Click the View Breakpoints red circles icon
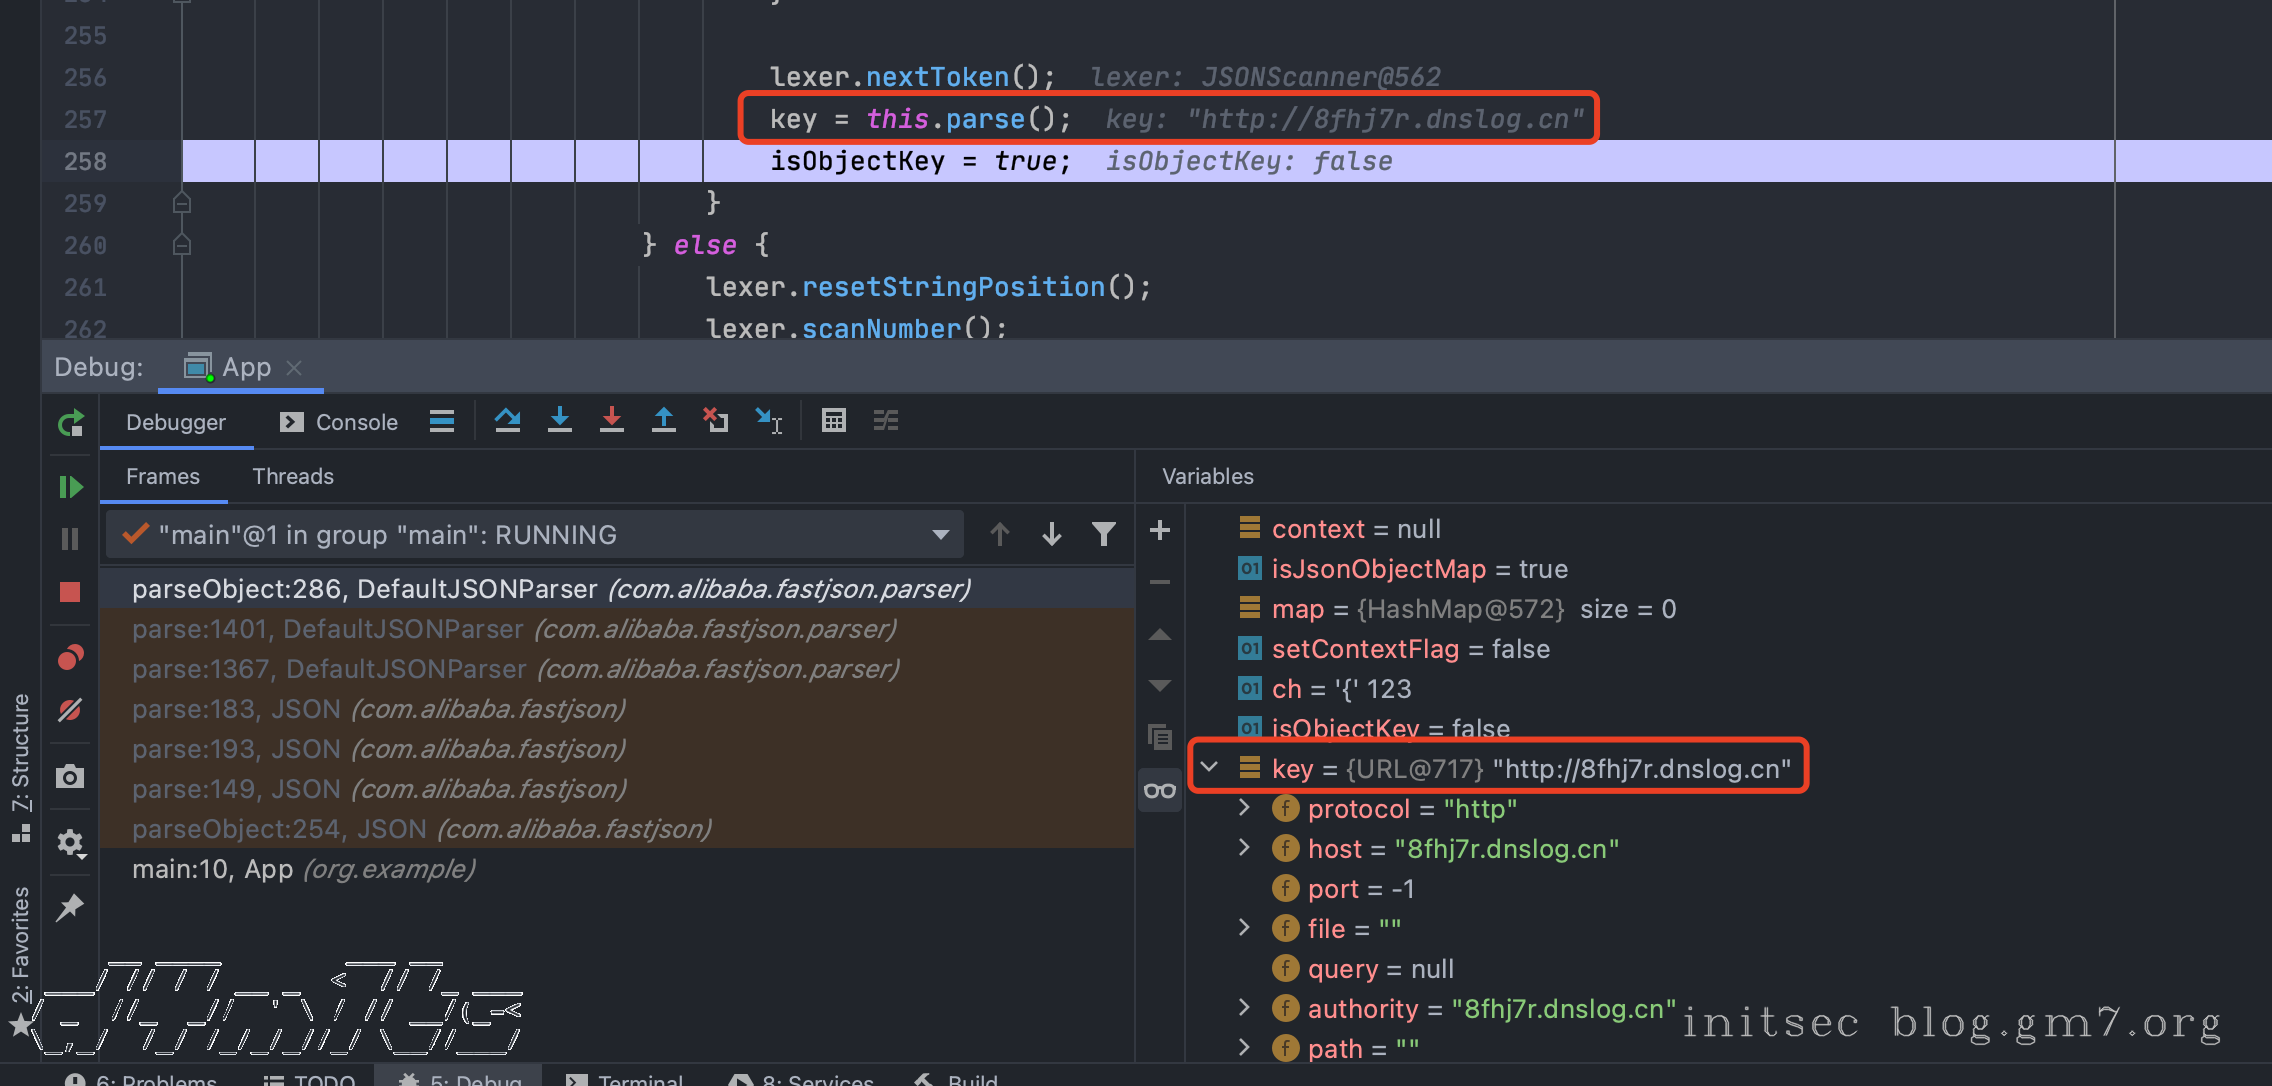 (x=70, y=657)
